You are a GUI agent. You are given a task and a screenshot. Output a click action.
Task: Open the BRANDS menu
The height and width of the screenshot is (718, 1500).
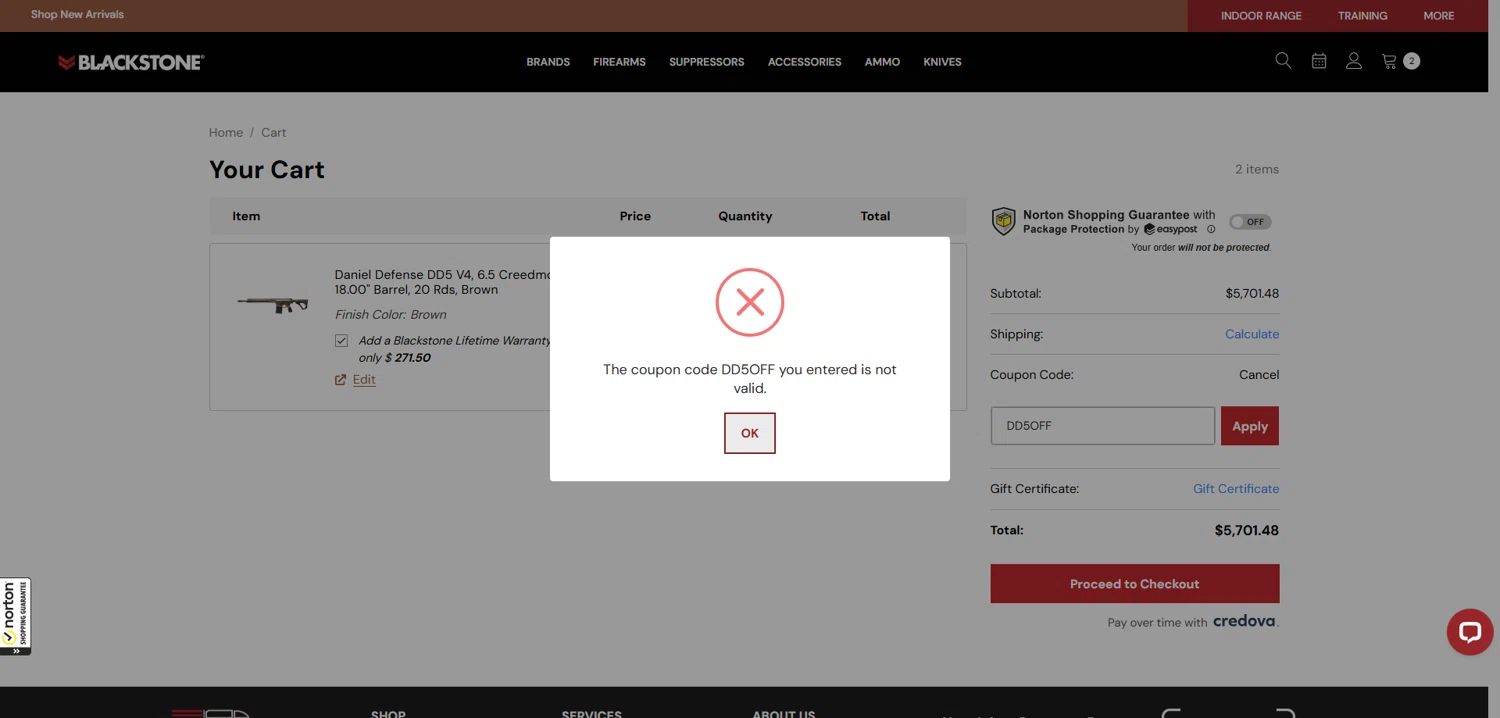pos(548,62)
